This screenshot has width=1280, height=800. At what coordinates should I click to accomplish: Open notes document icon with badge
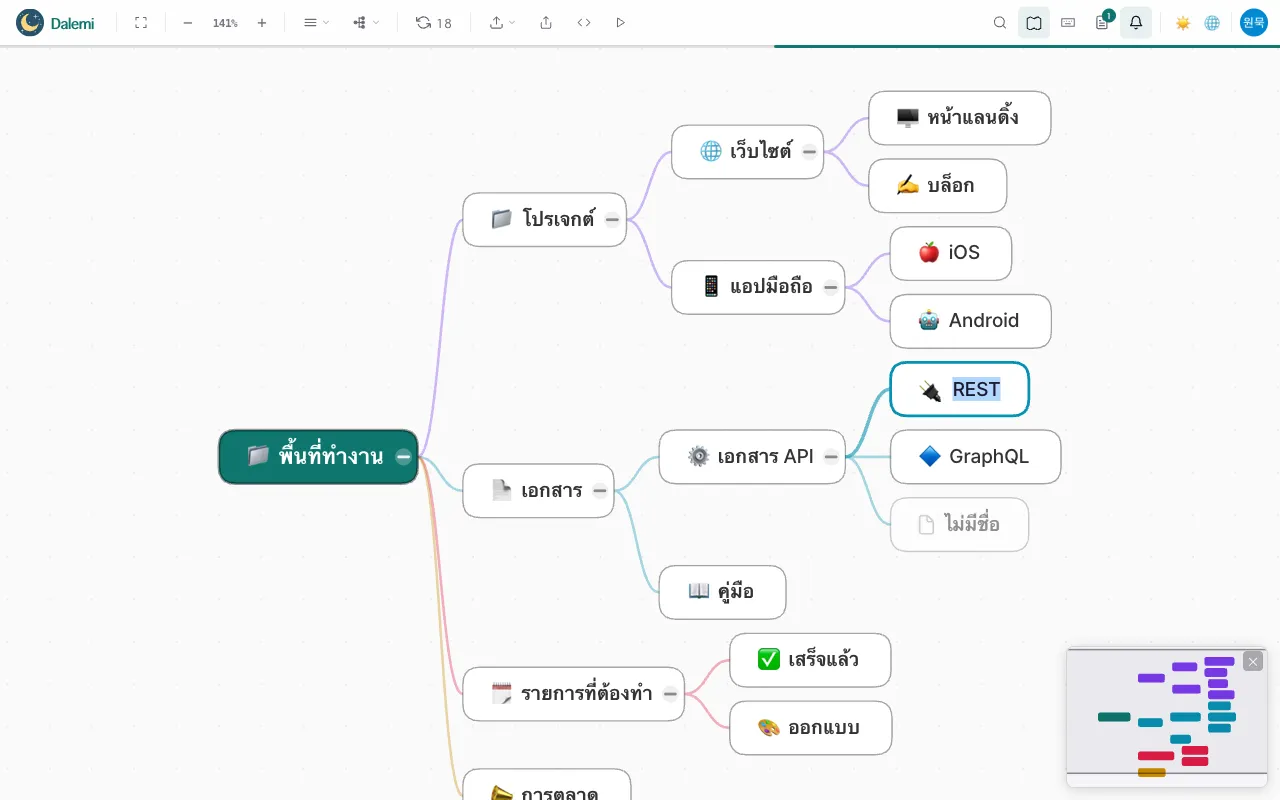1103,21
